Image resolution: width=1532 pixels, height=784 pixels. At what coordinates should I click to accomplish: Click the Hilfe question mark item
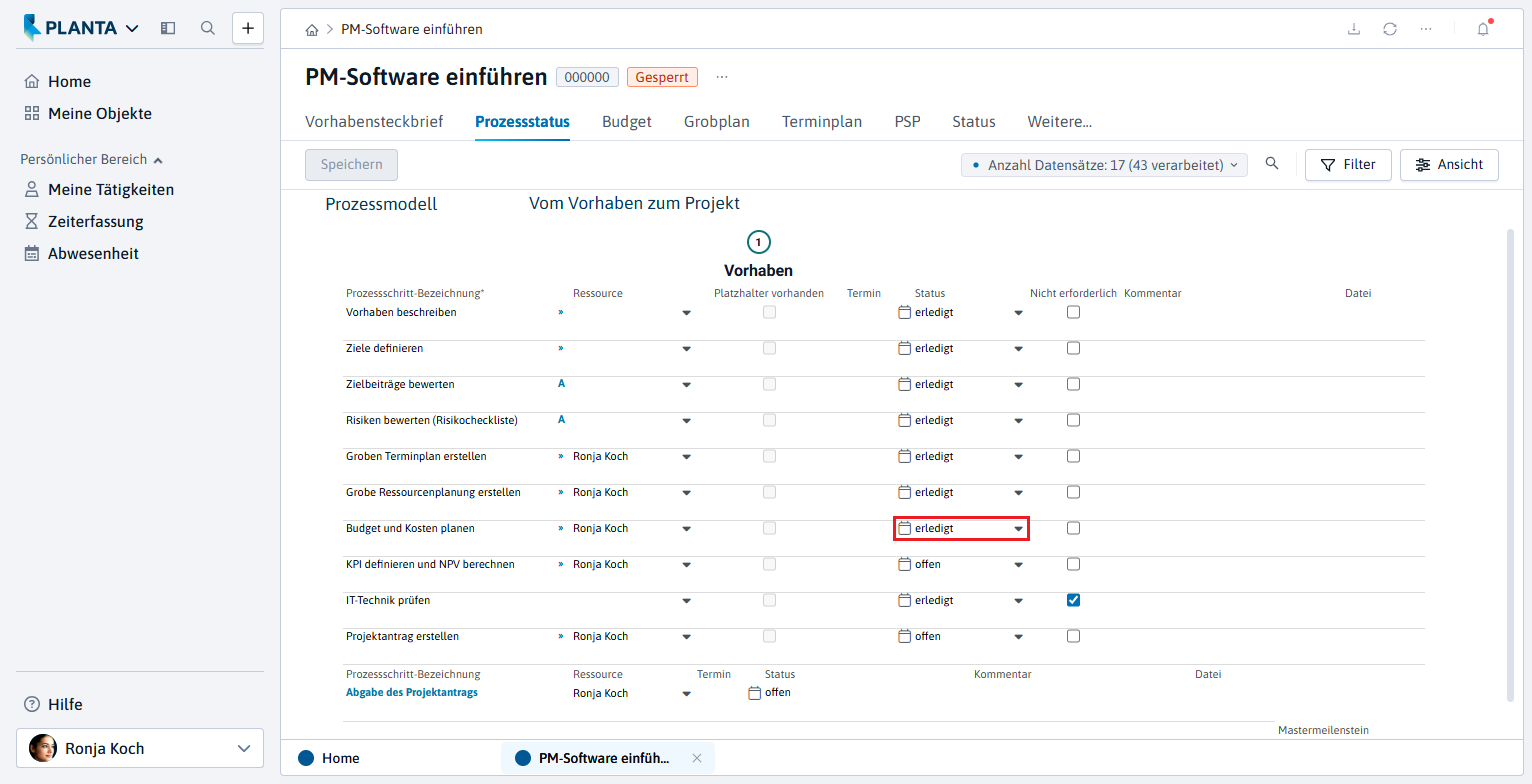(53, 704)
